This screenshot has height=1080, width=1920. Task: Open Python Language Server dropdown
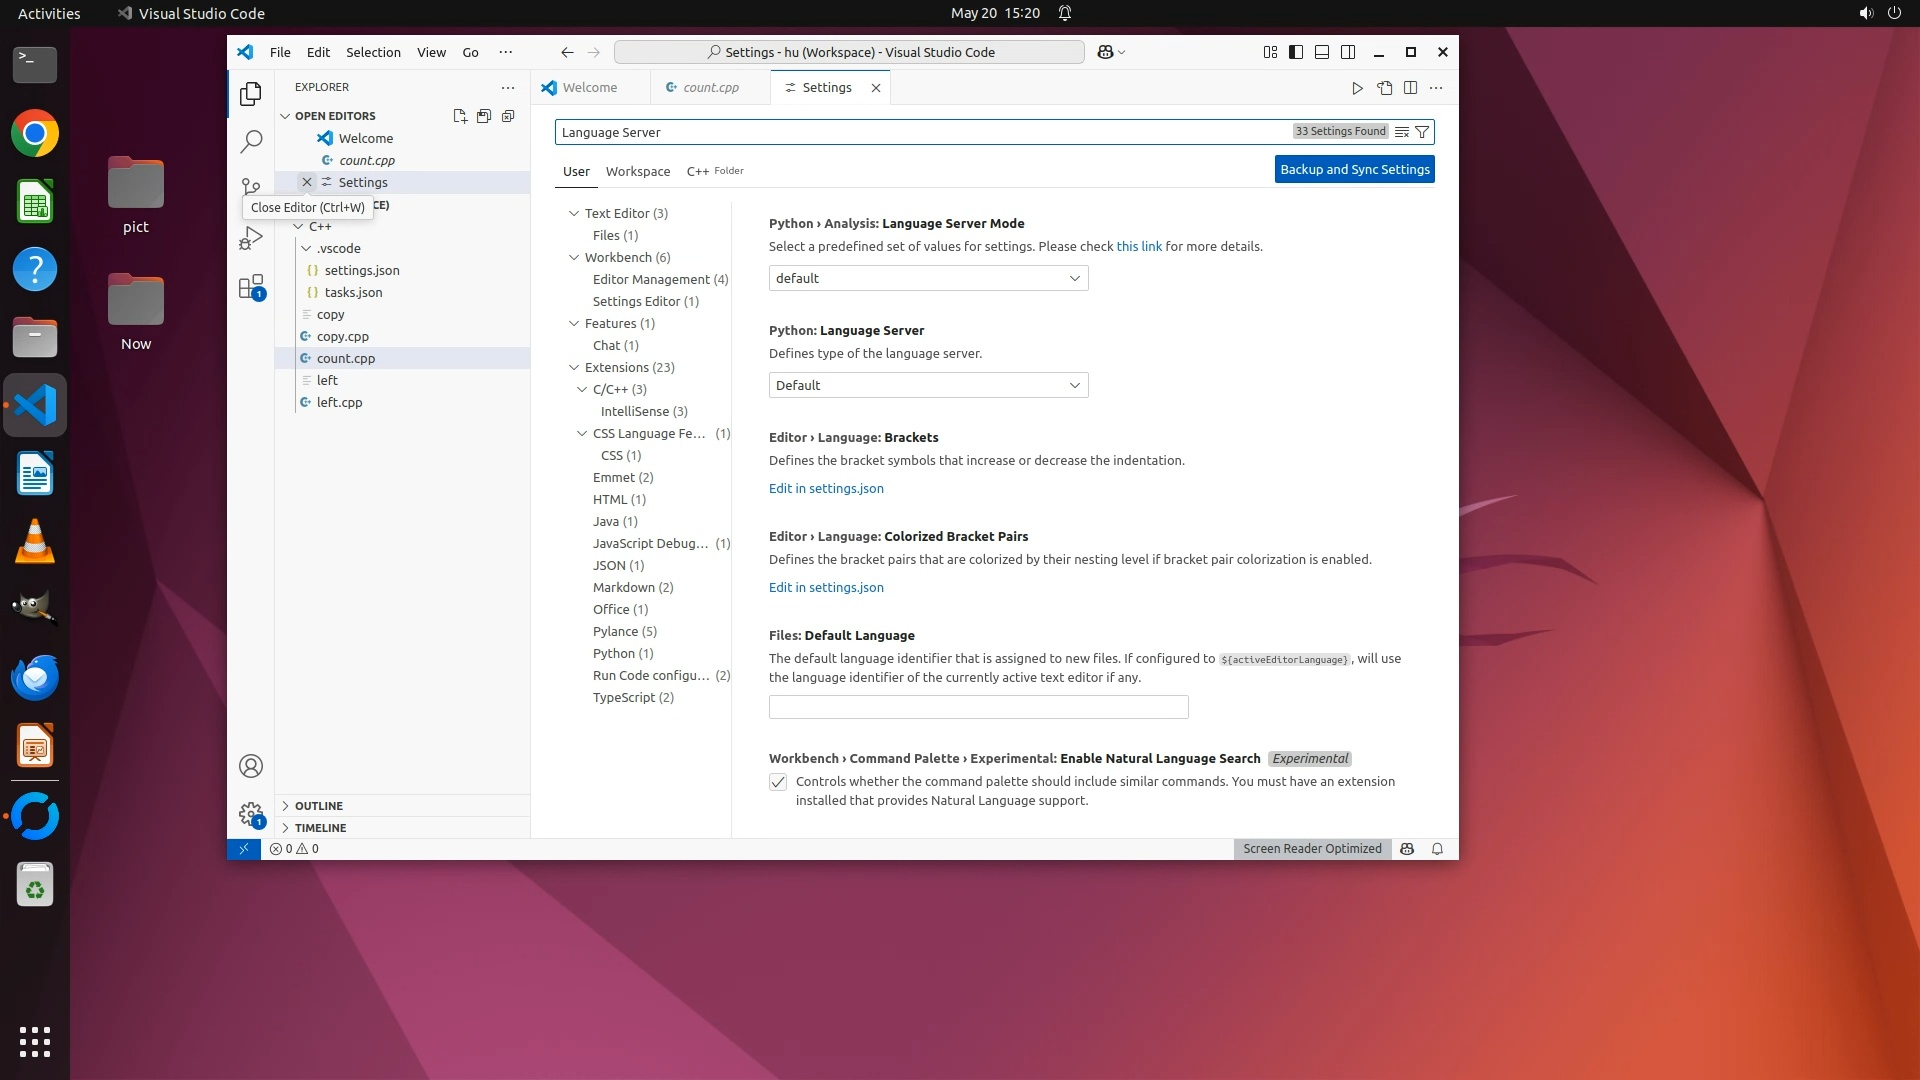[x=928, y=385]
